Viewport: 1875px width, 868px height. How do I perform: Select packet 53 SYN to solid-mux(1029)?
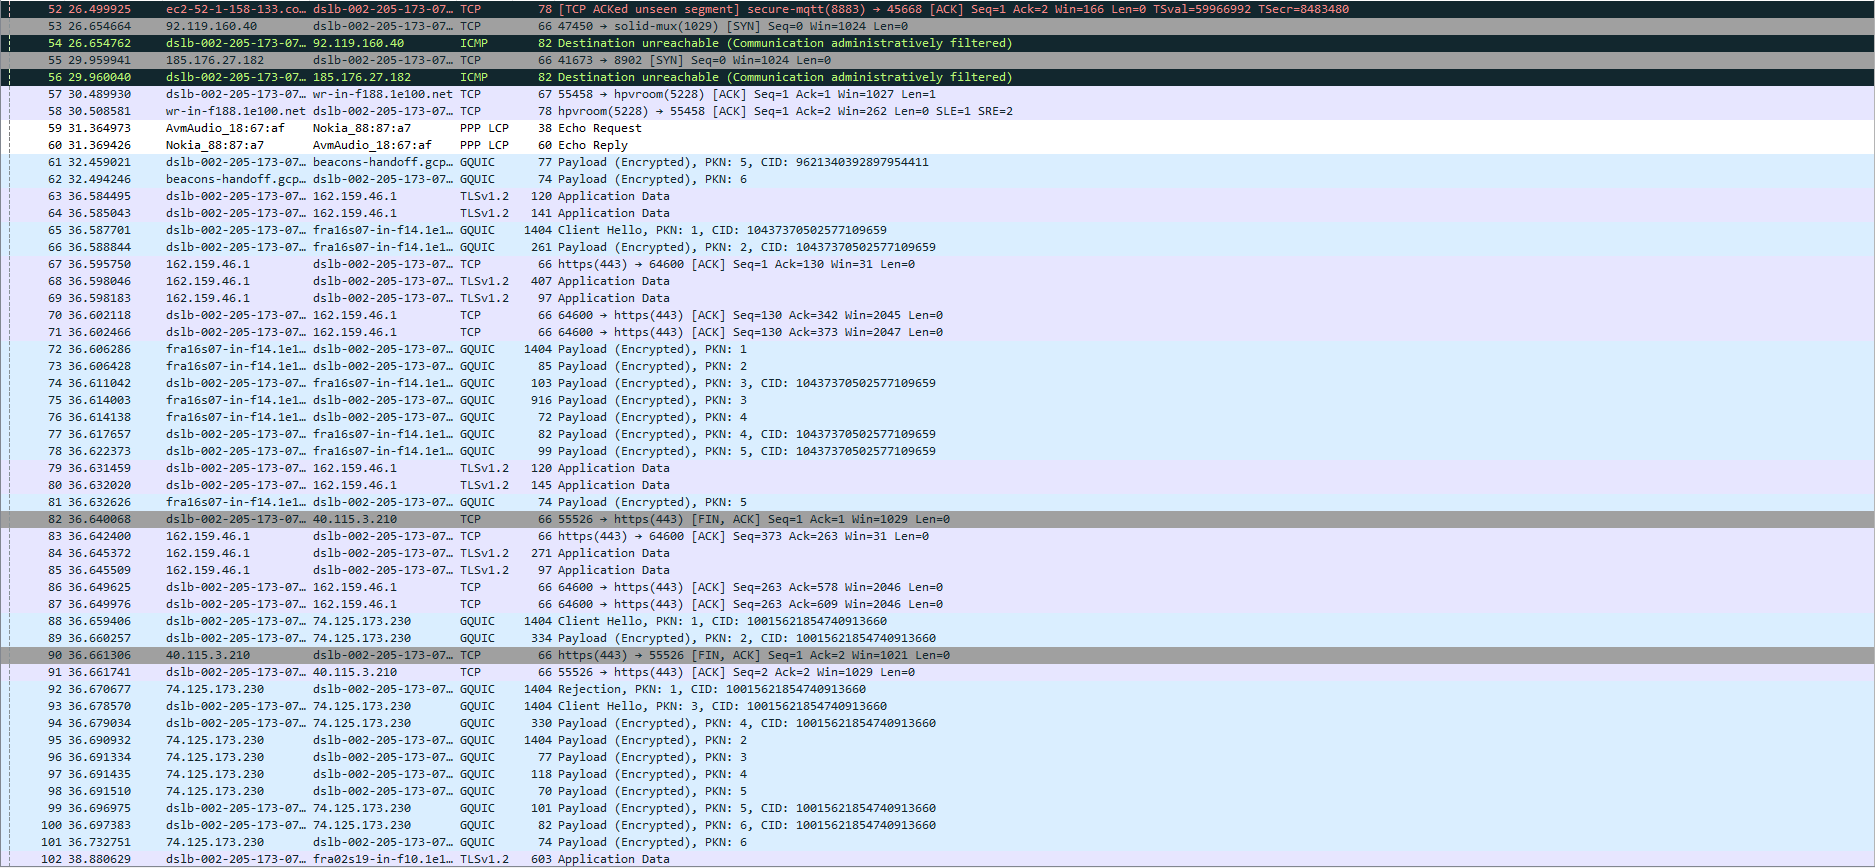pos(937,26)
